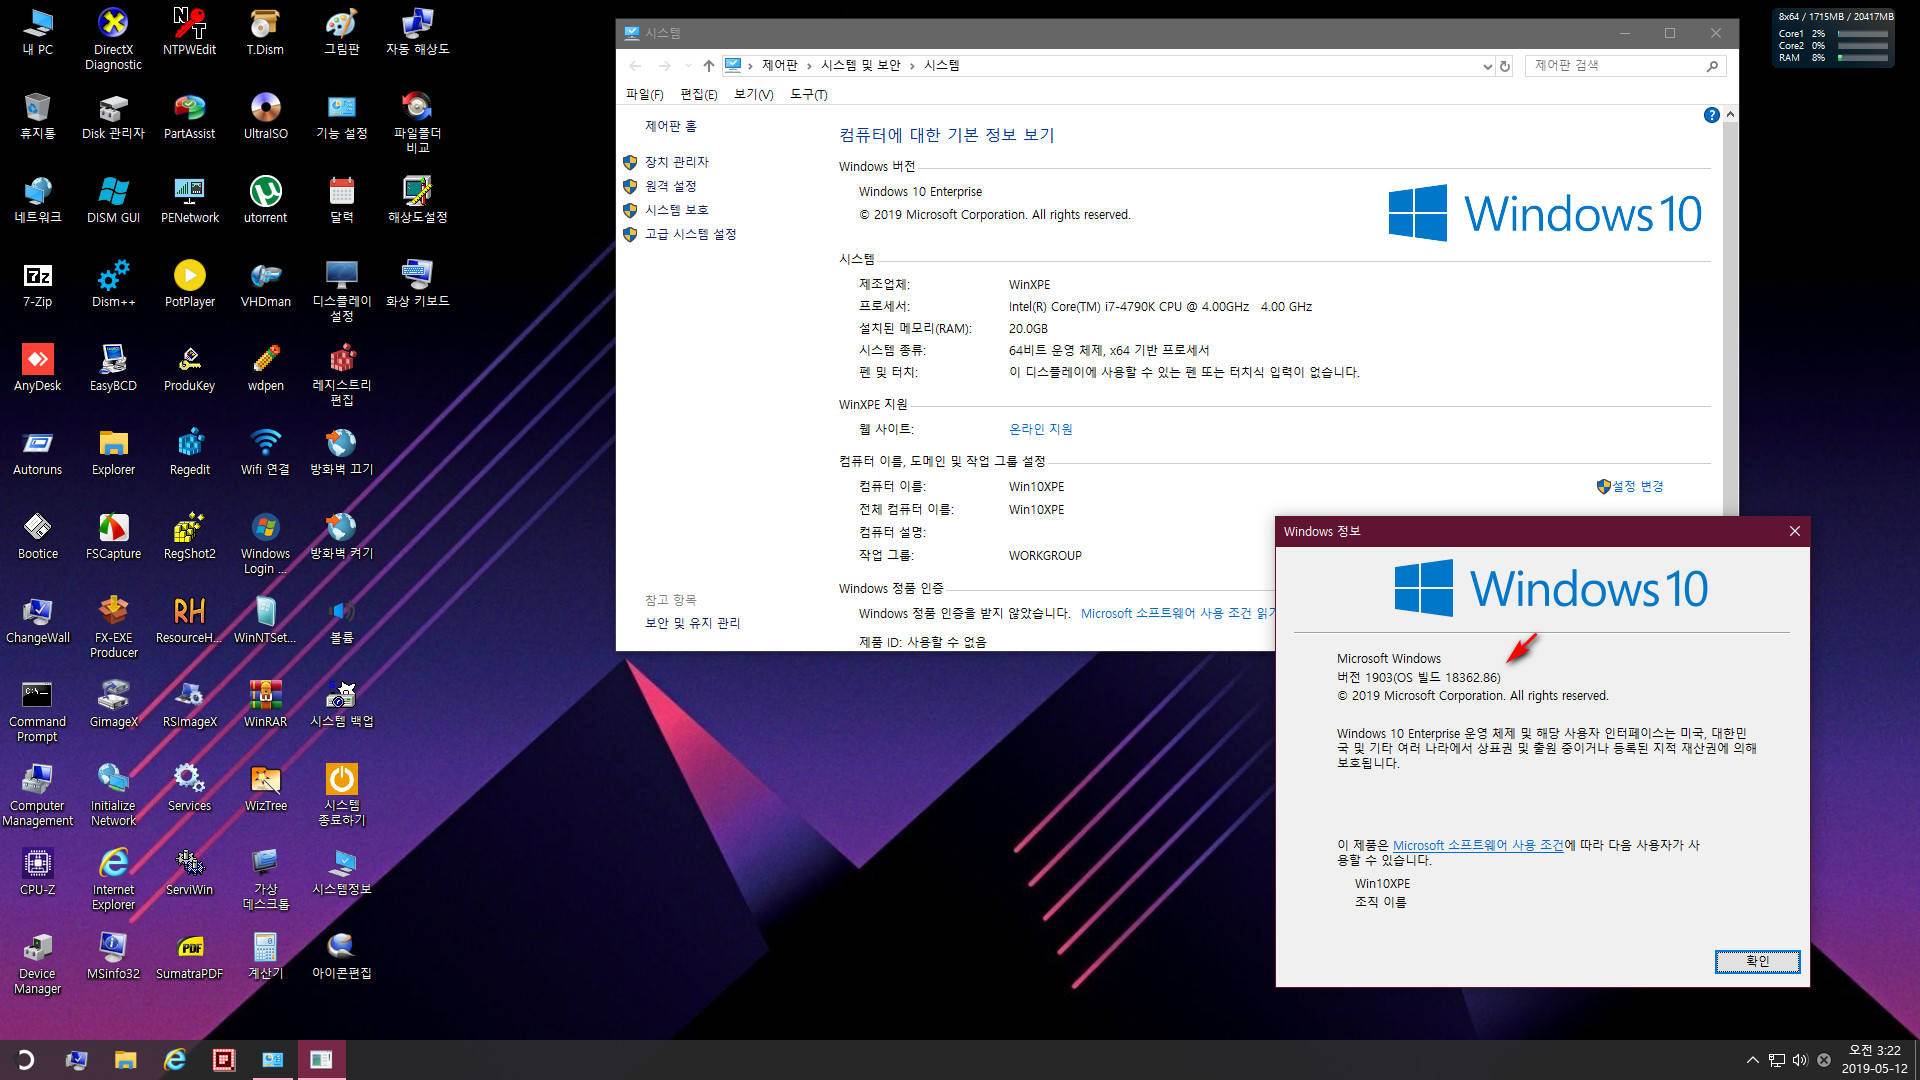Open NTPWEdit desktop icon
Screen dimensions: 1920x1080
pyautogui.click(x=189, y=32)
